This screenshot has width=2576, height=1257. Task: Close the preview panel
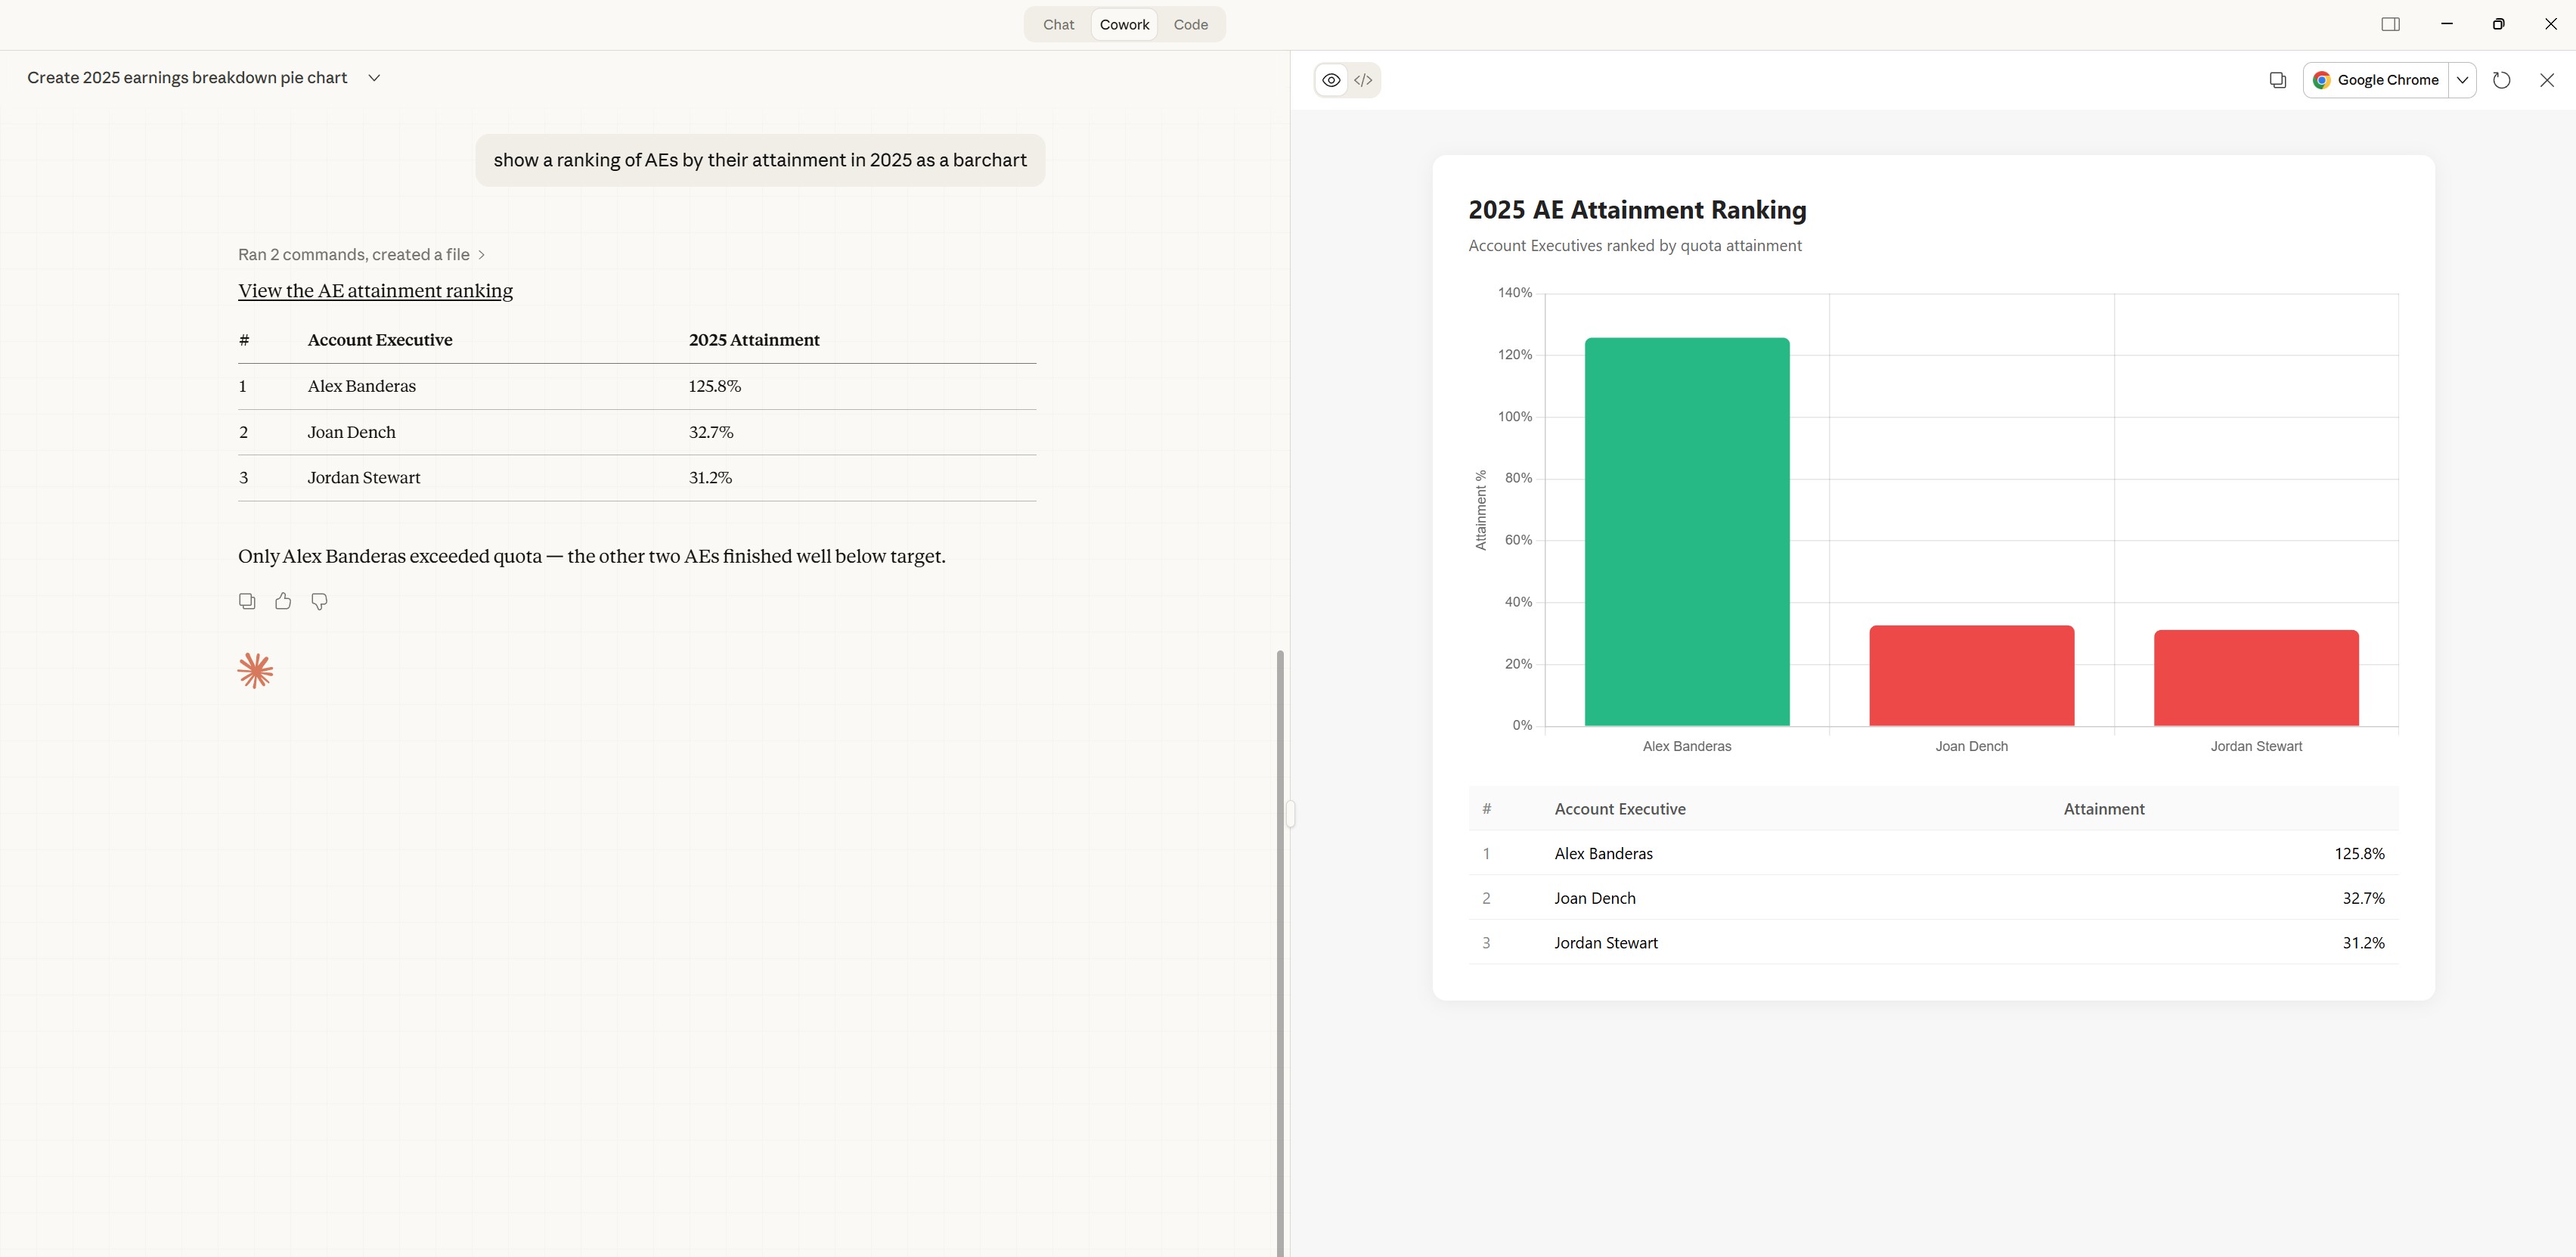tap(2546, 80)
